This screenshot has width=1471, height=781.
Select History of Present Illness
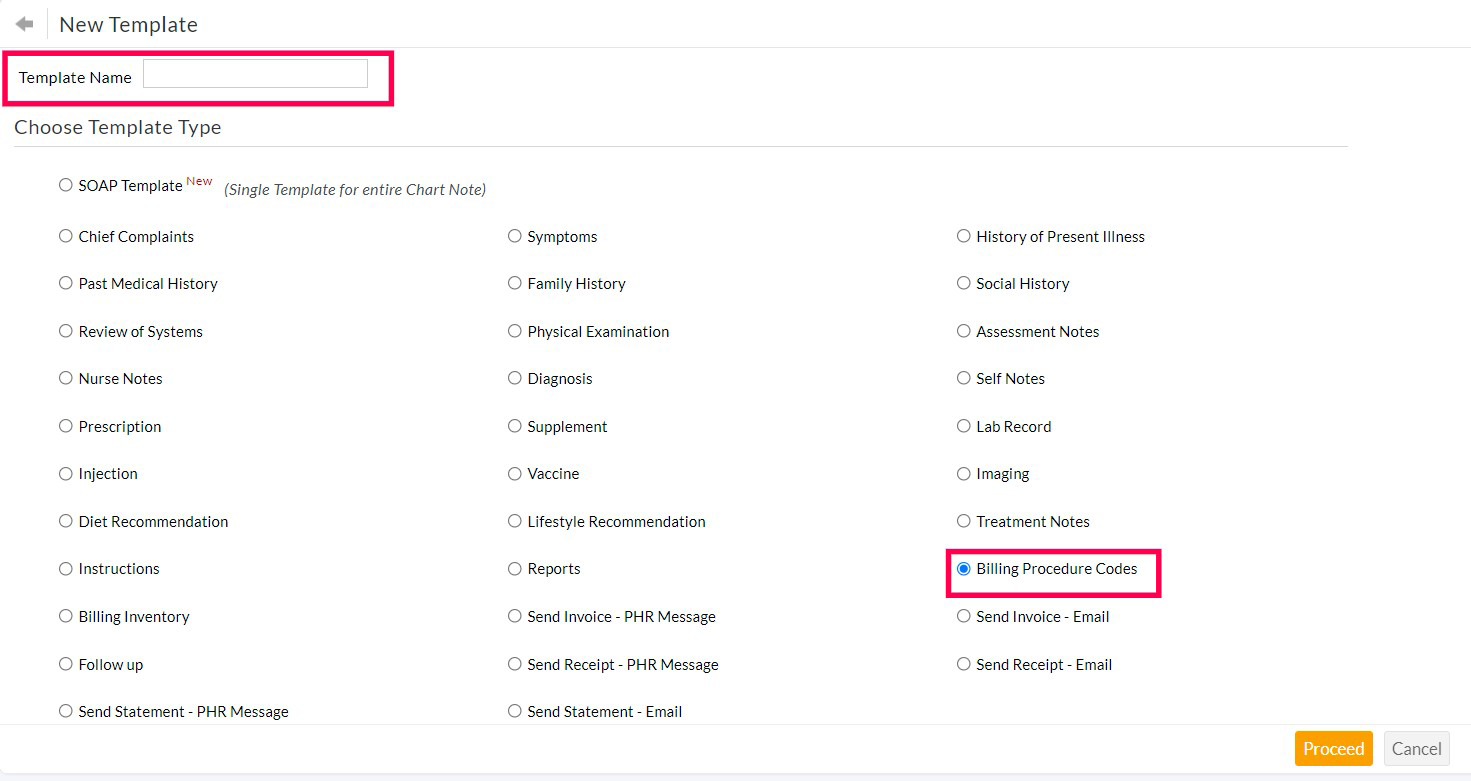click(963, 236)
